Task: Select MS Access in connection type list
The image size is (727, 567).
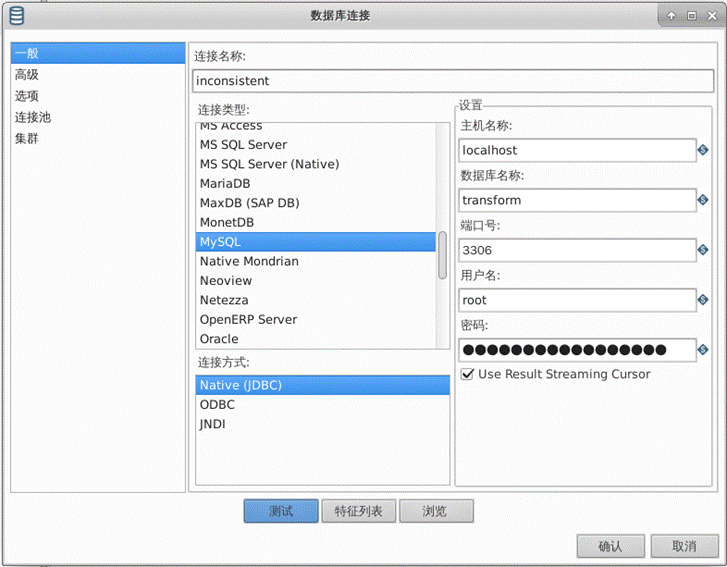Action: pos(316,126)
